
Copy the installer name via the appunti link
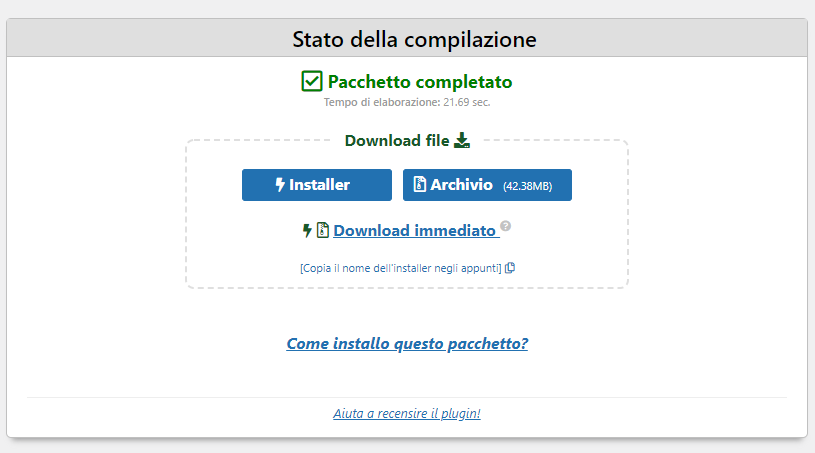(x=401, y=268)
